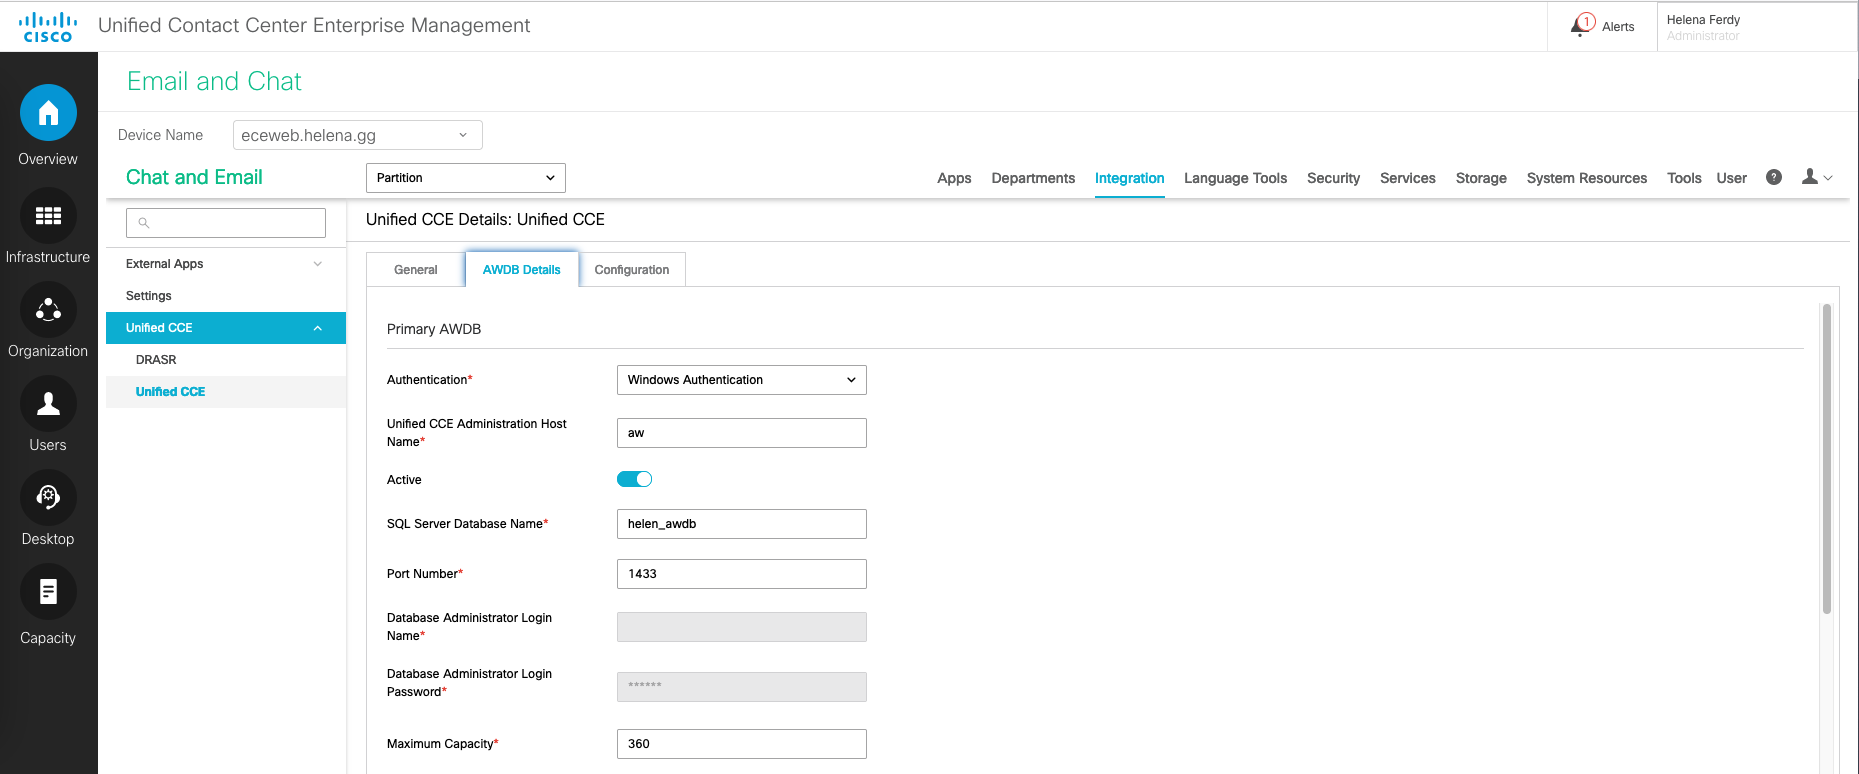Open the Overview home icon
Image resolution: width=1859 pixels, height=774 pixels.
48,114
